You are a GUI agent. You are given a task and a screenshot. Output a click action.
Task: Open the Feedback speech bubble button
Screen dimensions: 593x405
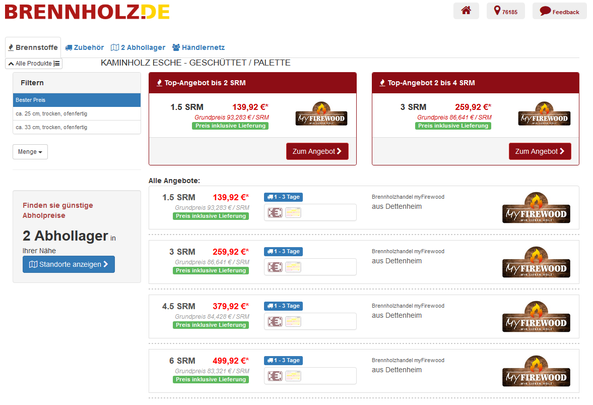tap(559, 11)
